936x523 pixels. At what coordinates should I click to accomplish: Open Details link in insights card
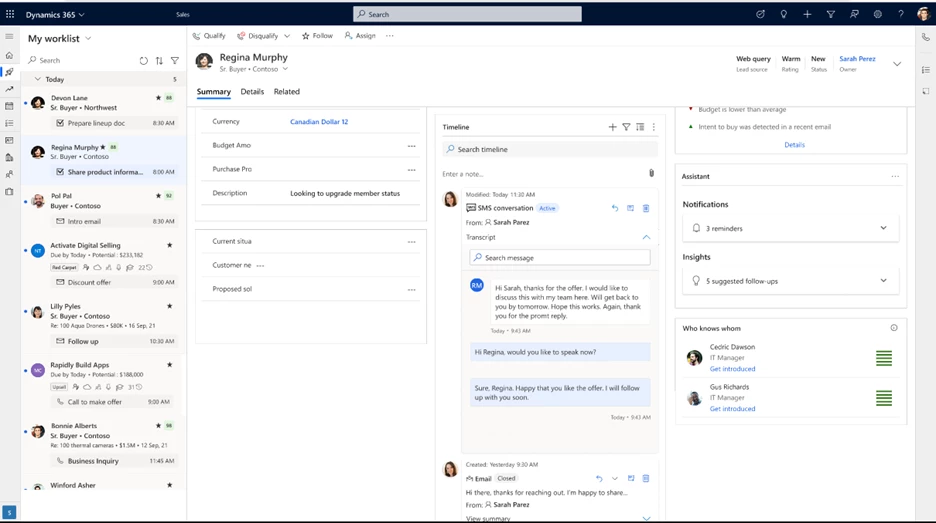coord(794,144)
